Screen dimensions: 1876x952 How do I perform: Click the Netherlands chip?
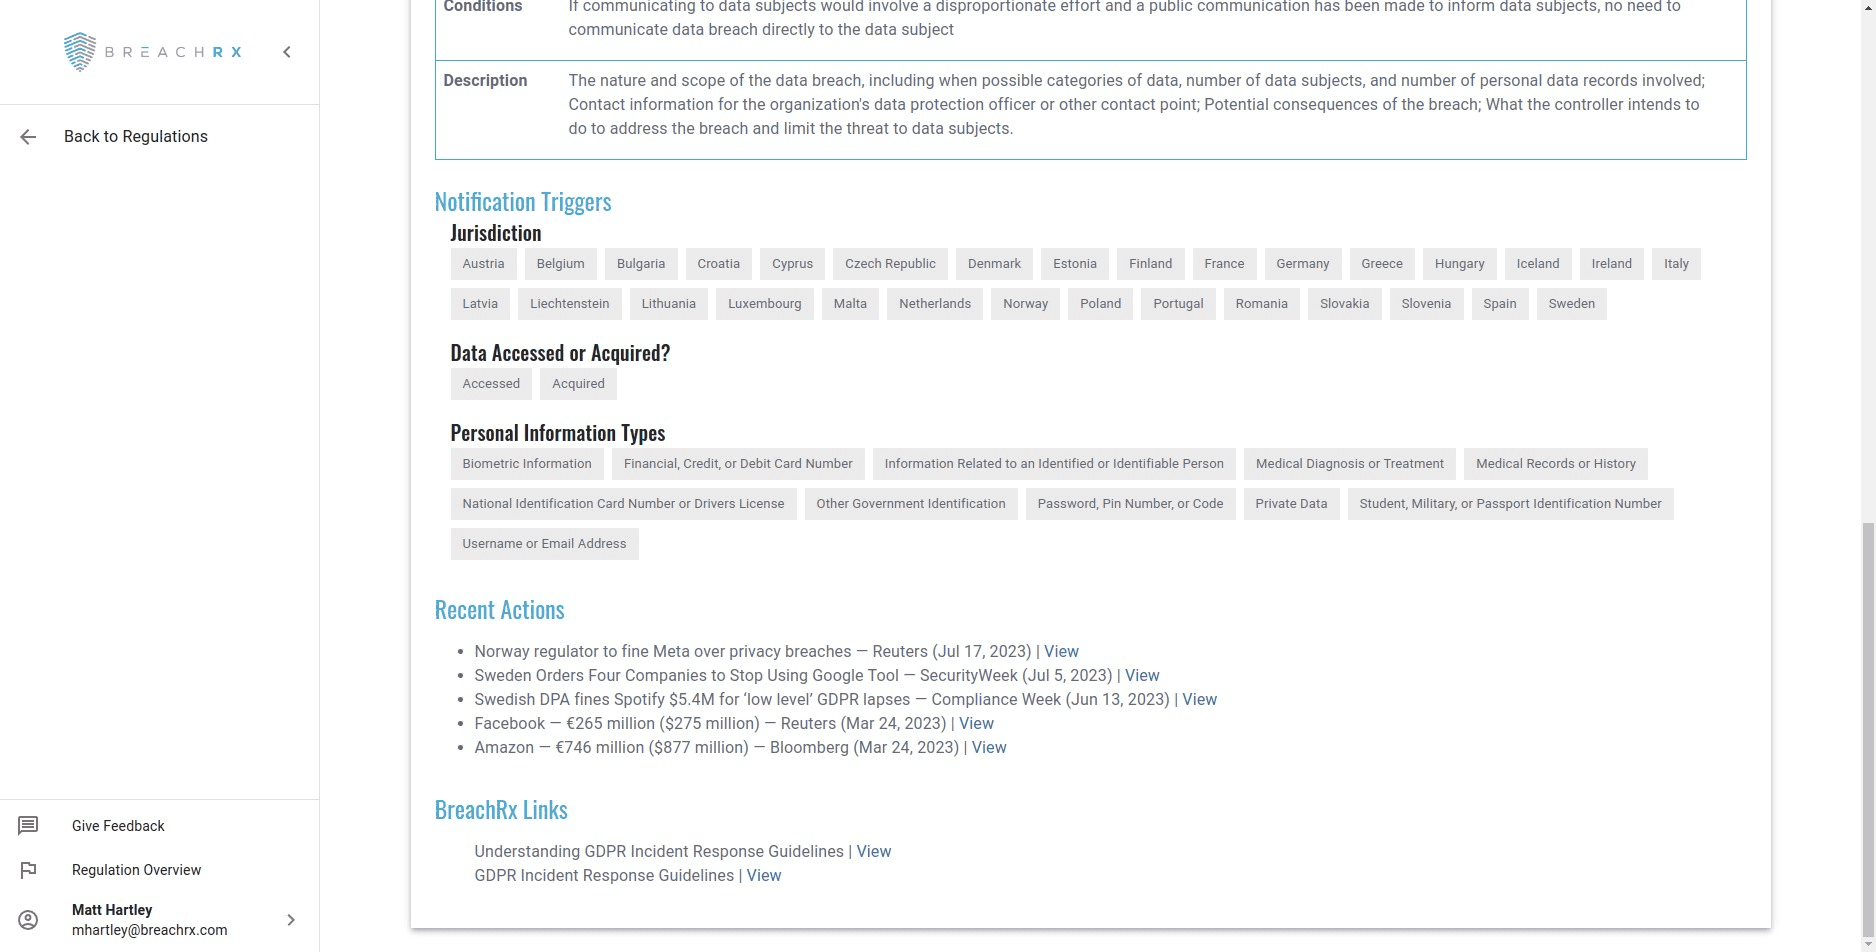[x=935, y=304]
